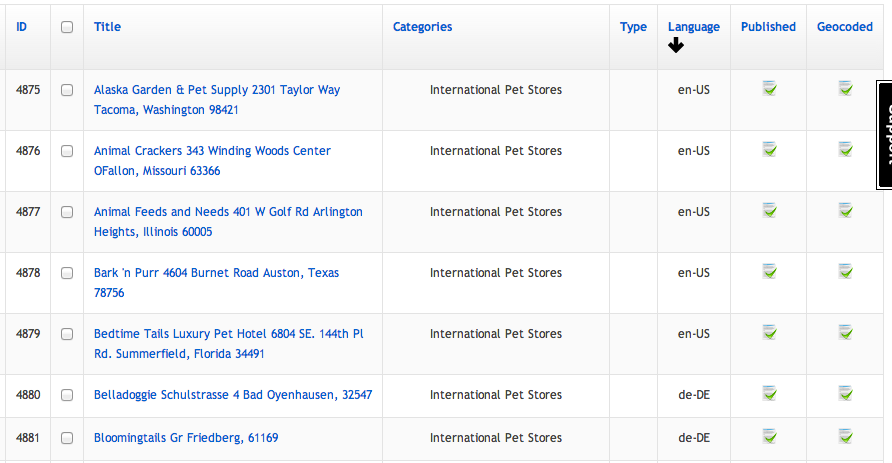Image resolution: width=892 pixels, height=463 pixels.
Task: Click ID cell 4878
Action: [28, 273]
